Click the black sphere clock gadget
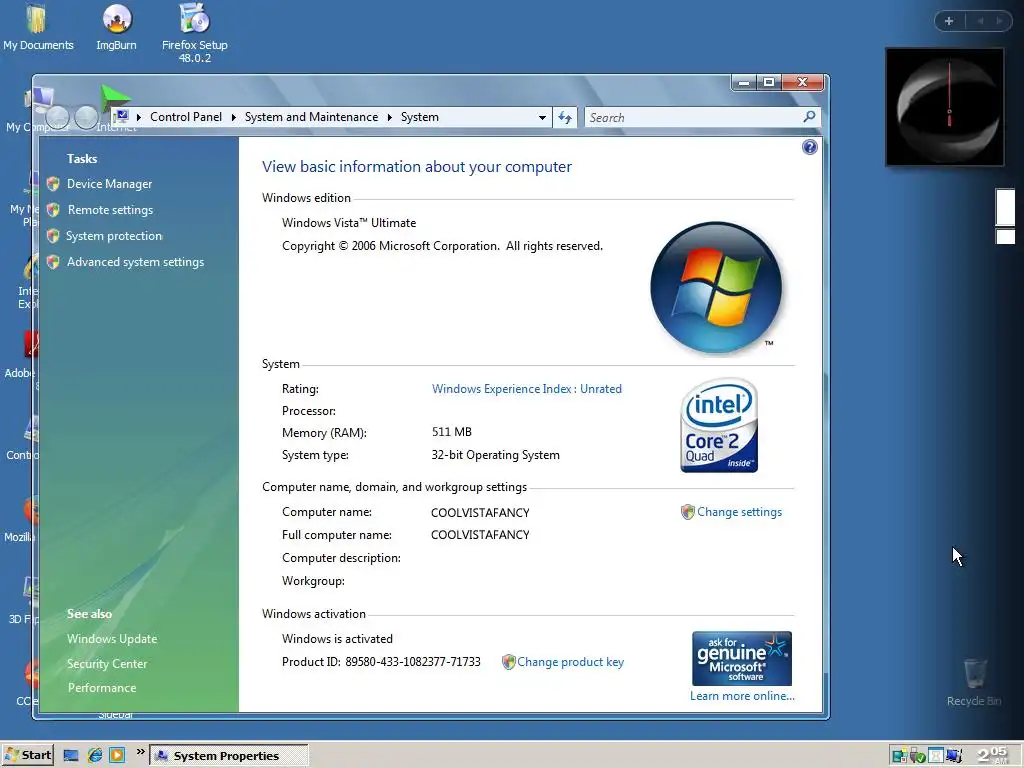Screen dimensions: 1024x768 tap(944, 106)
